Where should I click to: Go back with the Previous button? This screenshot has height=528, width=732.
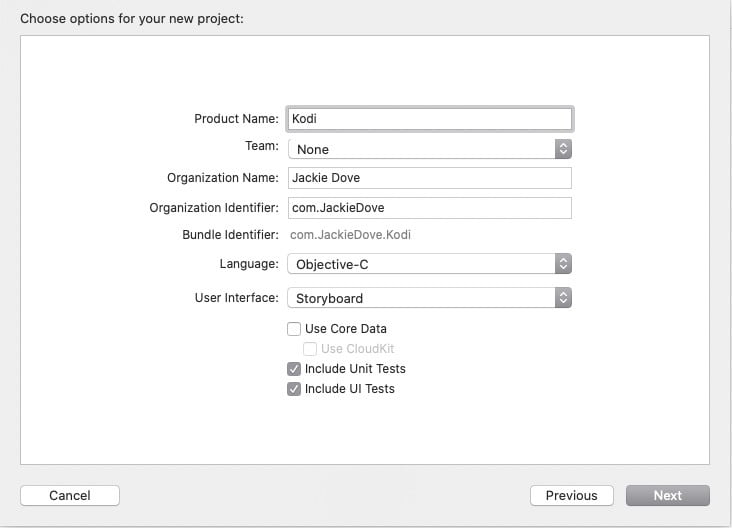pyautogui.click(x=571, y=495)
